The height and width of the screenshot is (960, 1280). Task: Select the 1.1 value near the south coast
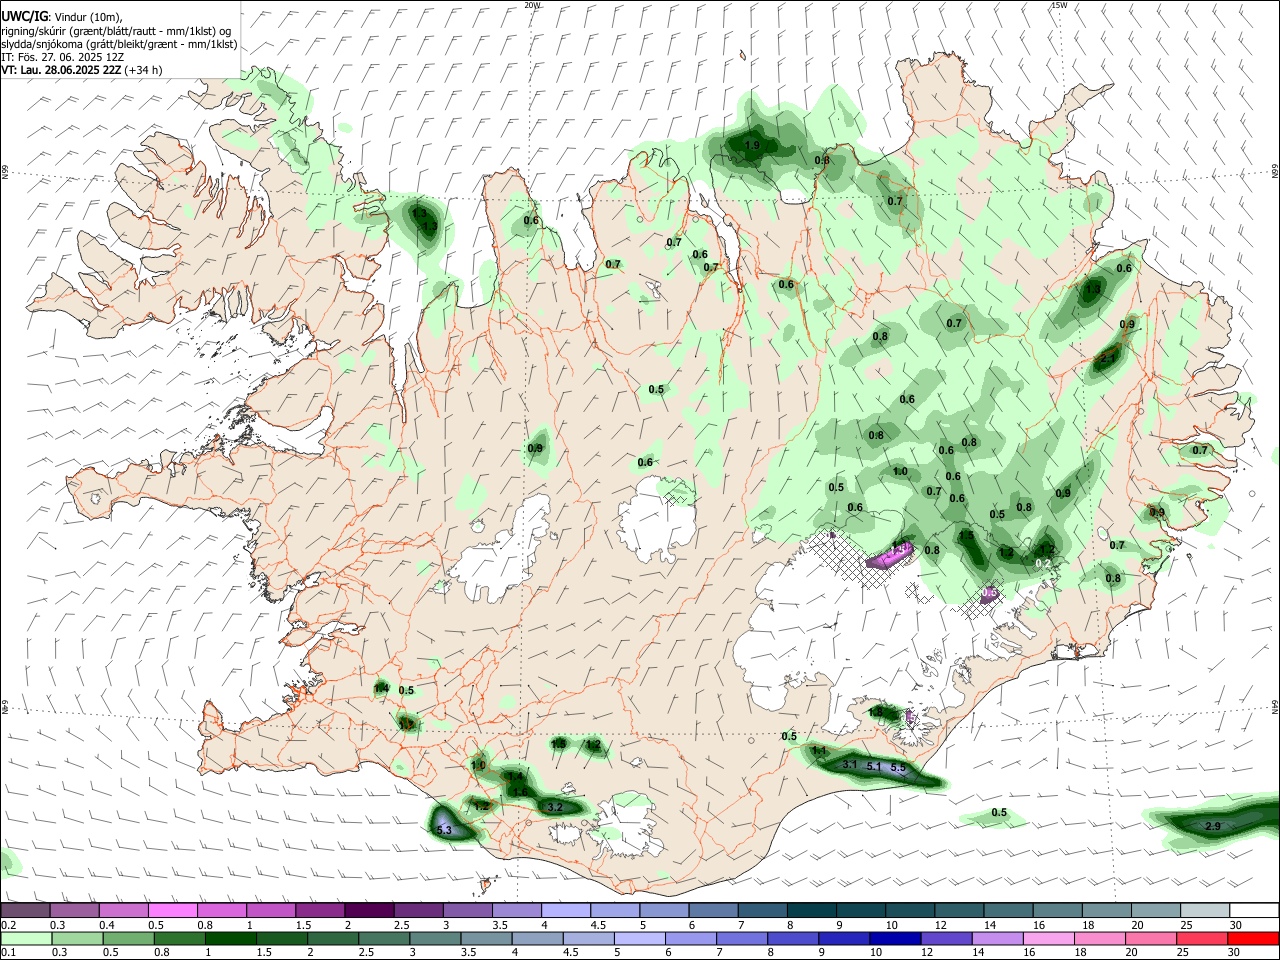pyautogui.click(x=819, y=750)
